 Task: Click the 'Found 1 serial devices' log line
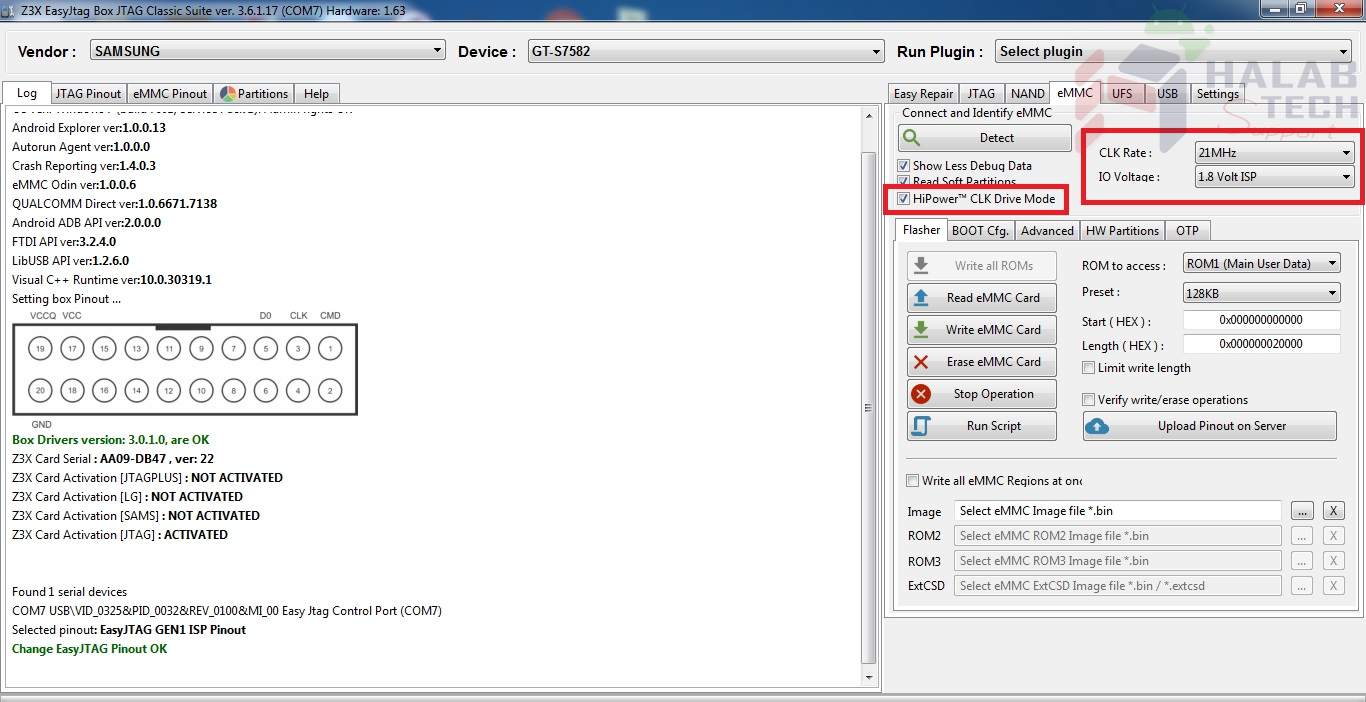click(70, 592)
